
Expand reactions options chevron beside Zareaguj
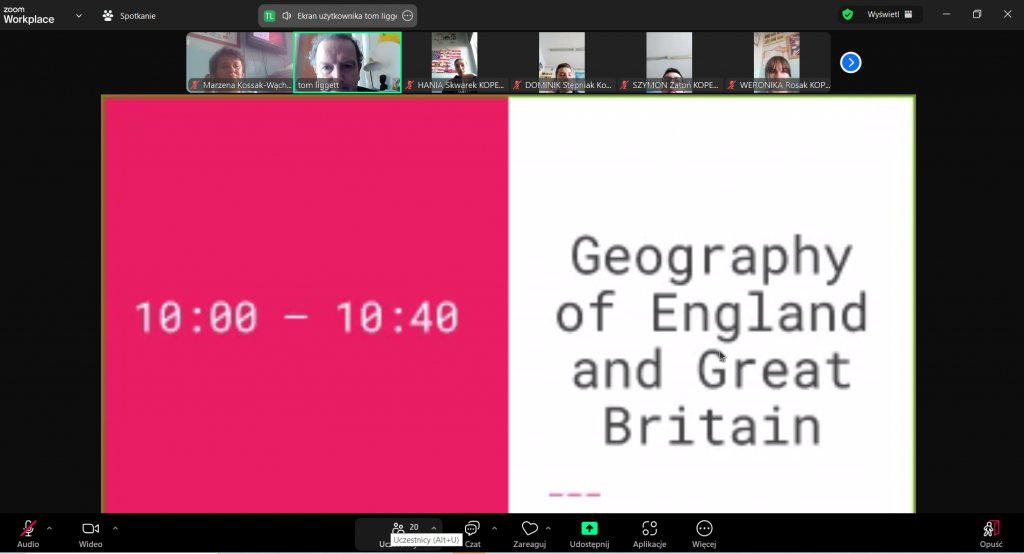tap(548, 528)
